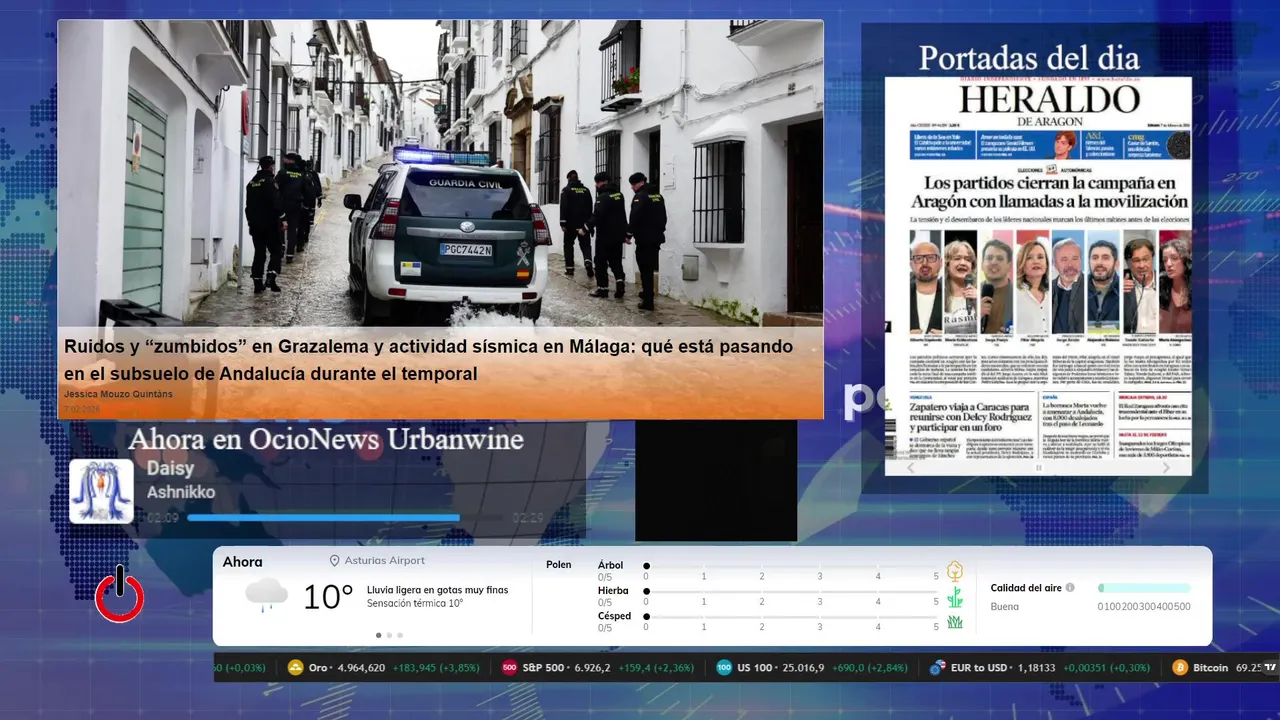Viewport: 1280px width, 720px height.
Task: Click the Césped pollen level slider
Action: [x=791, y=617]
